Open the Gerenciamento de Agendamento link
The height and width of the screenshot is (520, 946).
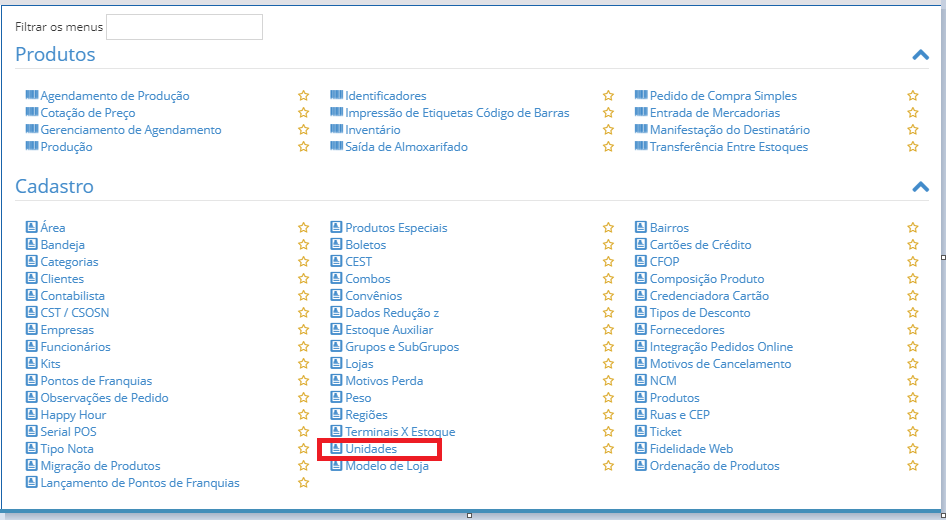tap(131, 130)
